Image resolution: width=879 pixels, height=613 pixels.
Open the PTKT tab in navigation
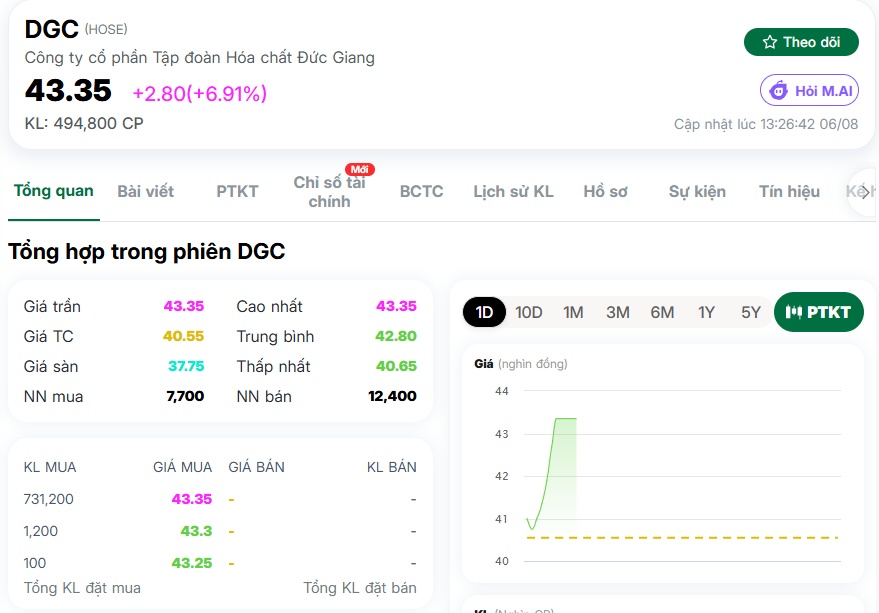(x=237, y=192)
